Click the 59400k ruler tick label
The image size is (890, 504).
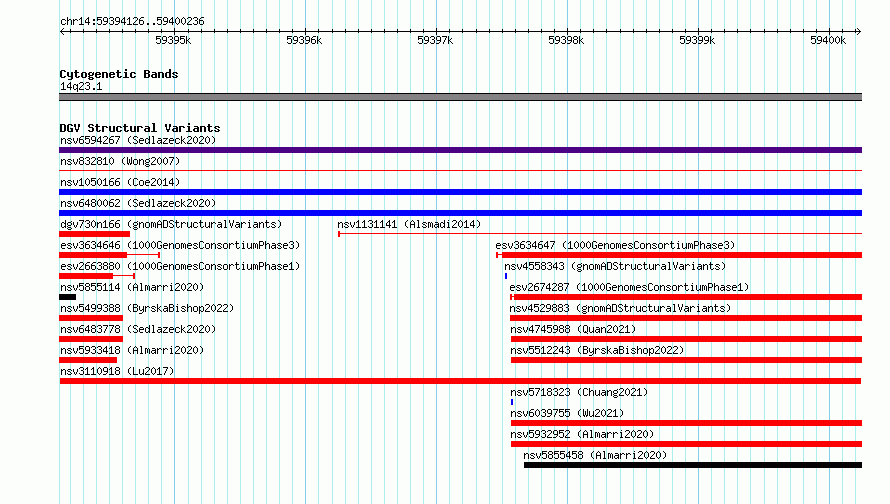pos(828,40)
